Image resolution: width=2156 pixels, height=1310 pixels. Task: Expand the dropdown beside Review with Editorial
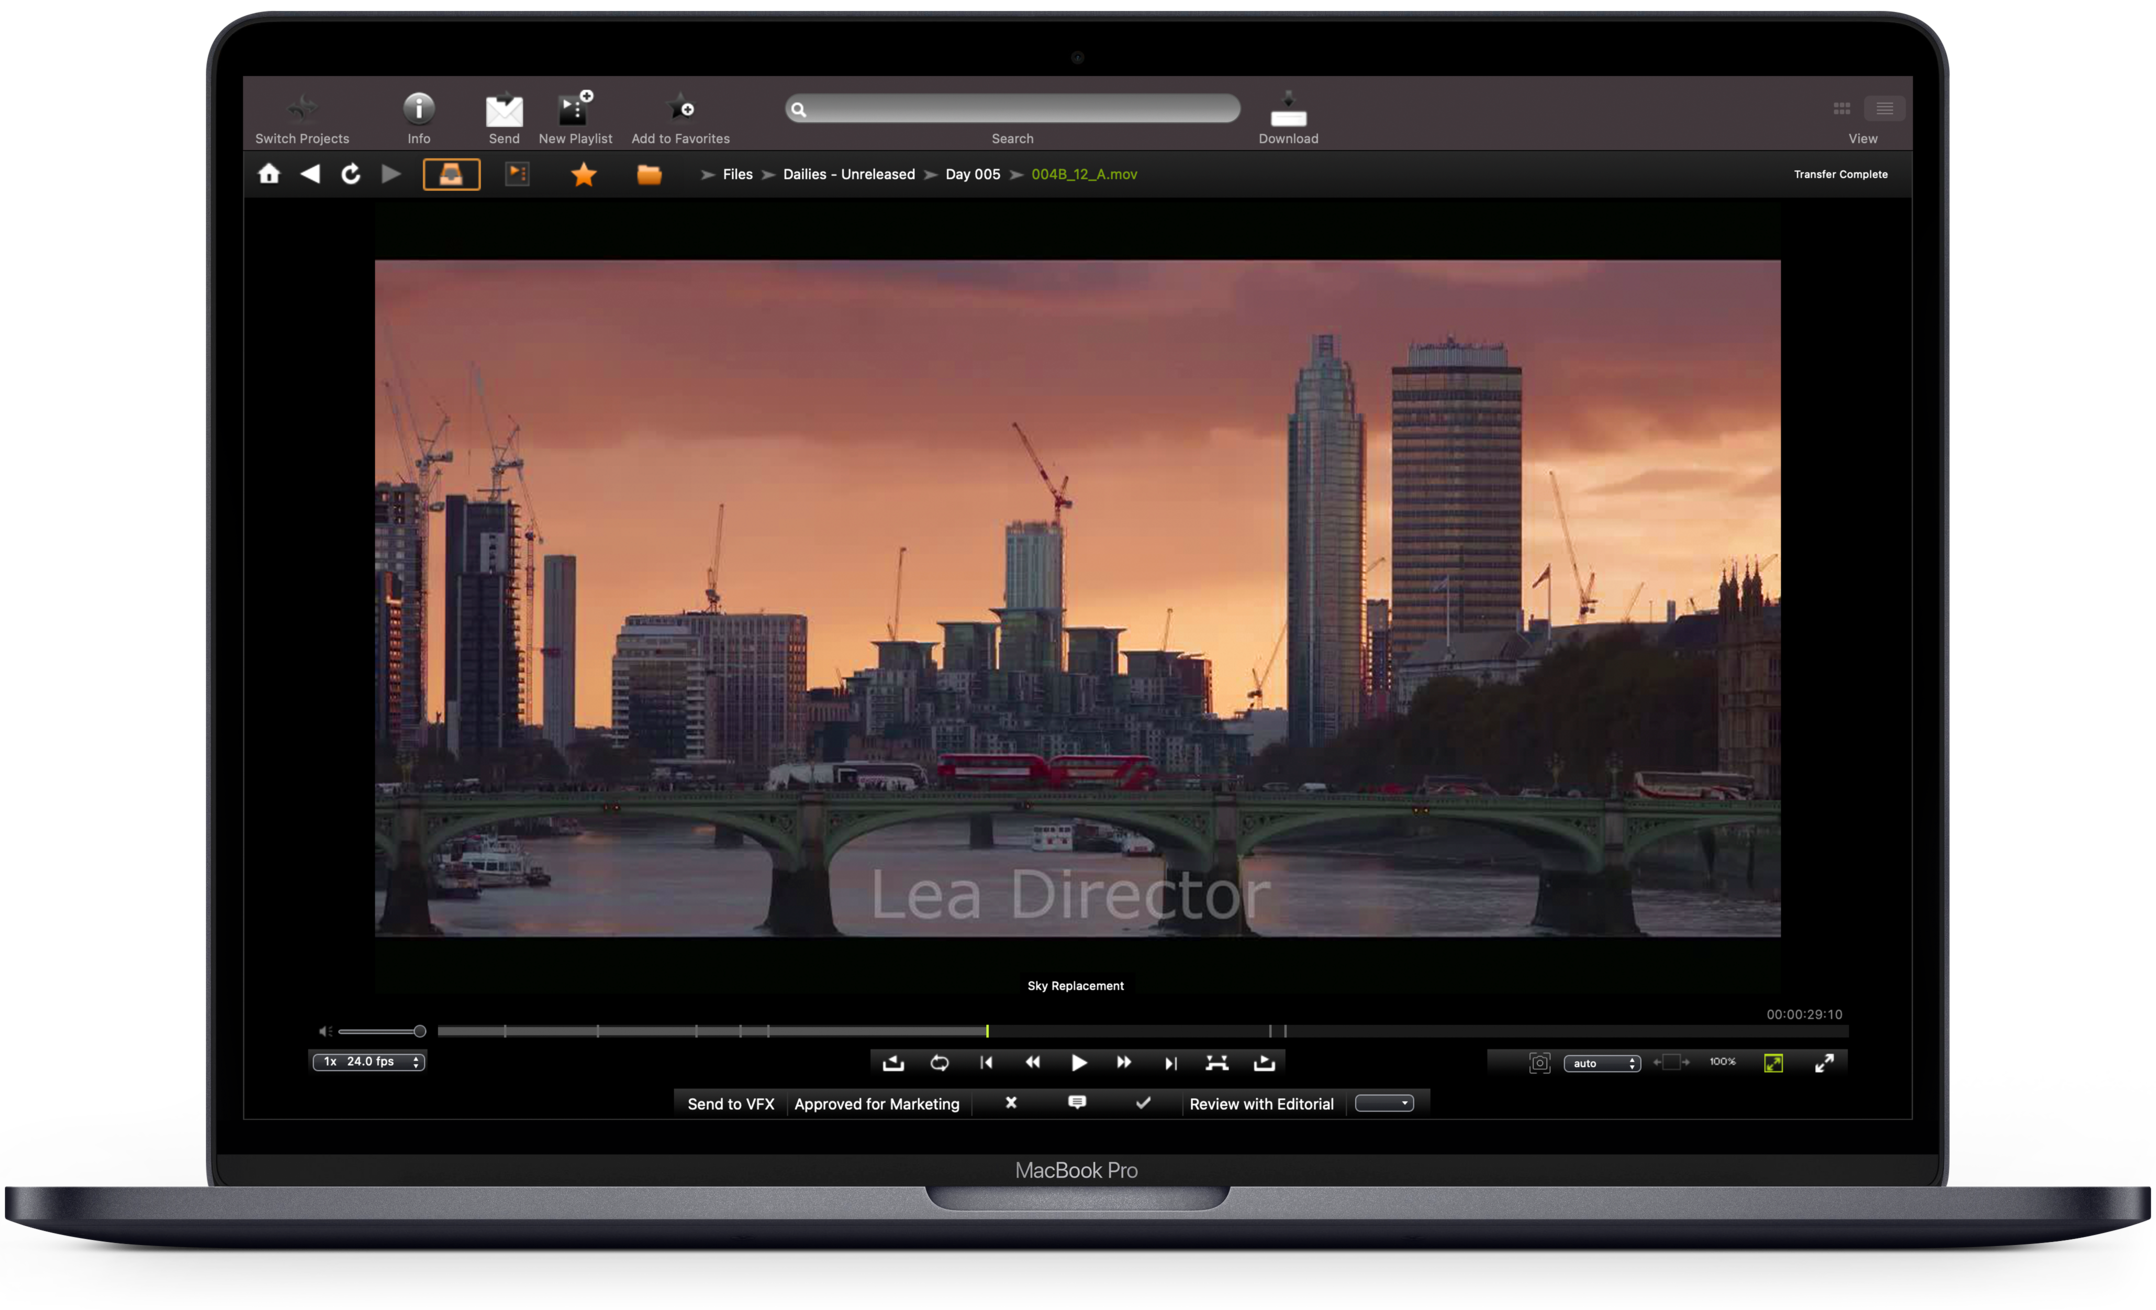click(1384, 1103)
